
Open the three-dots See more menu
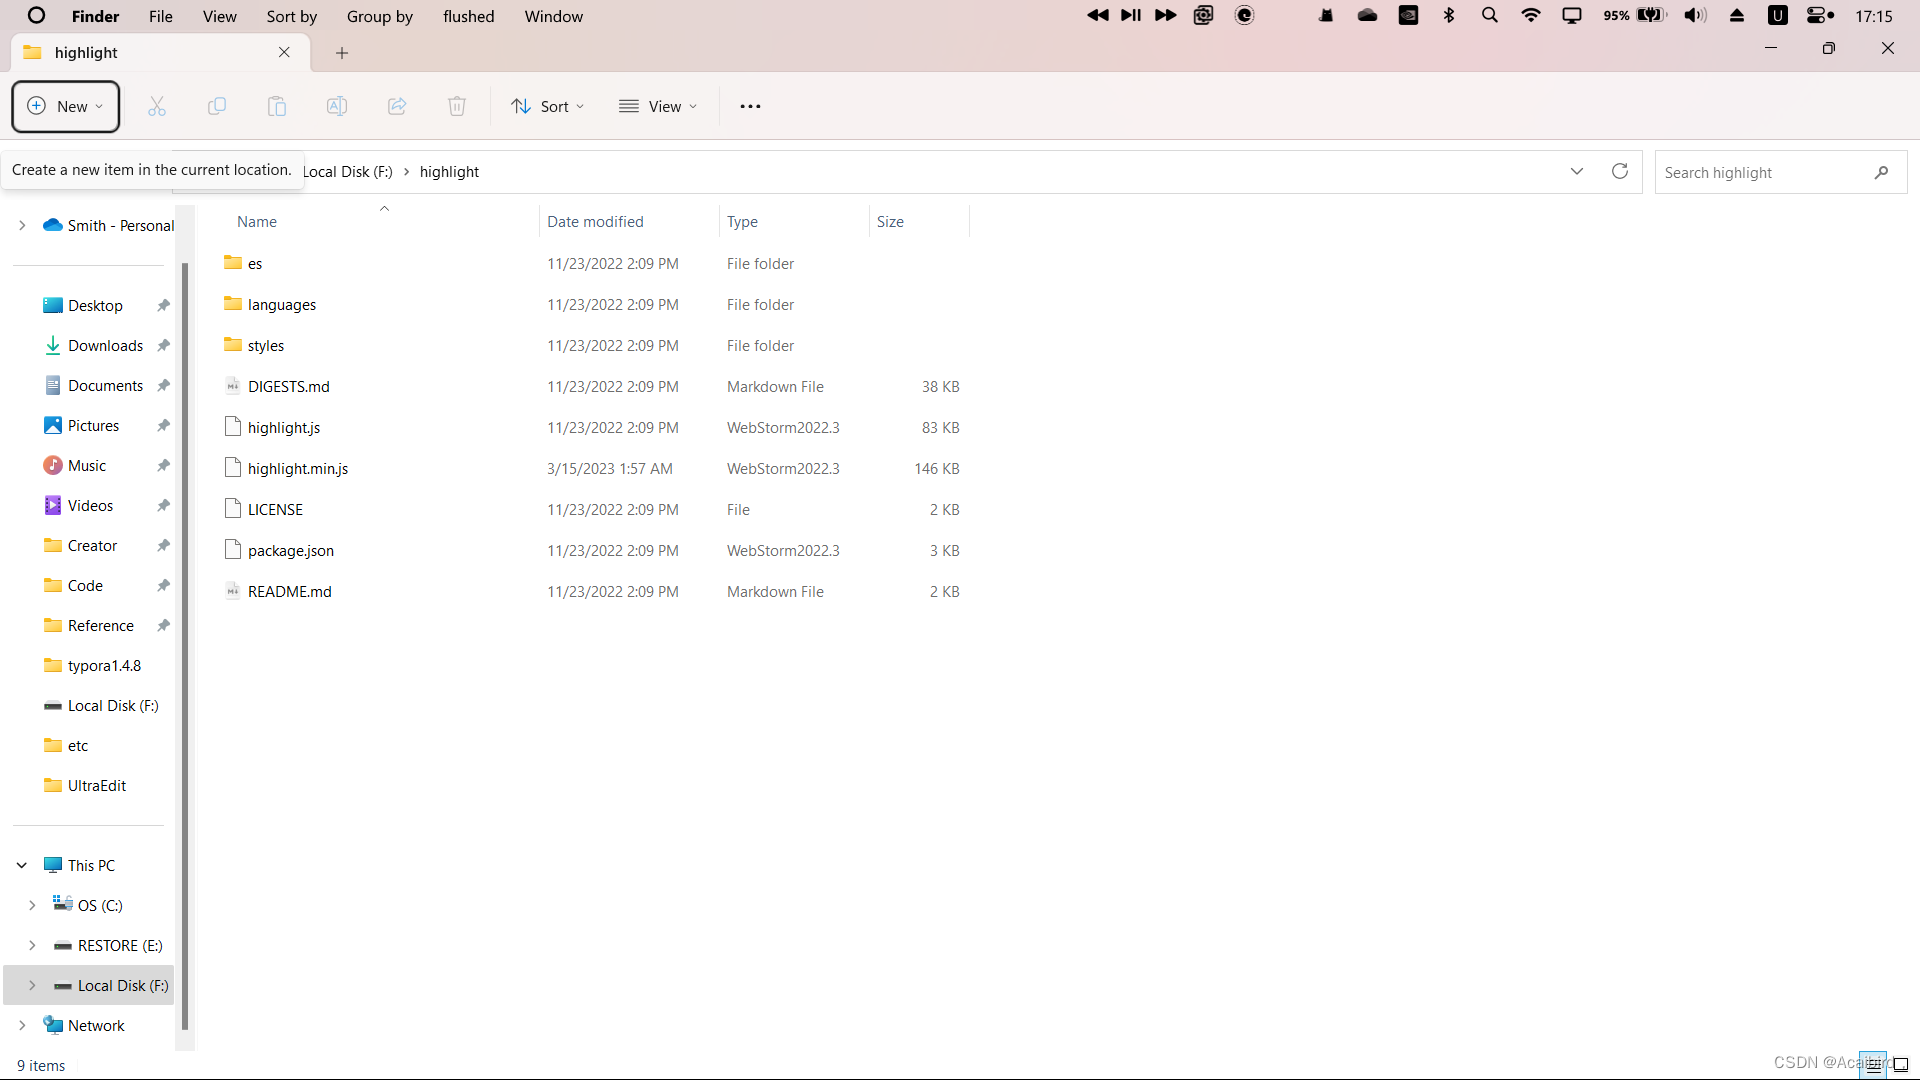(x=750, y=106)
